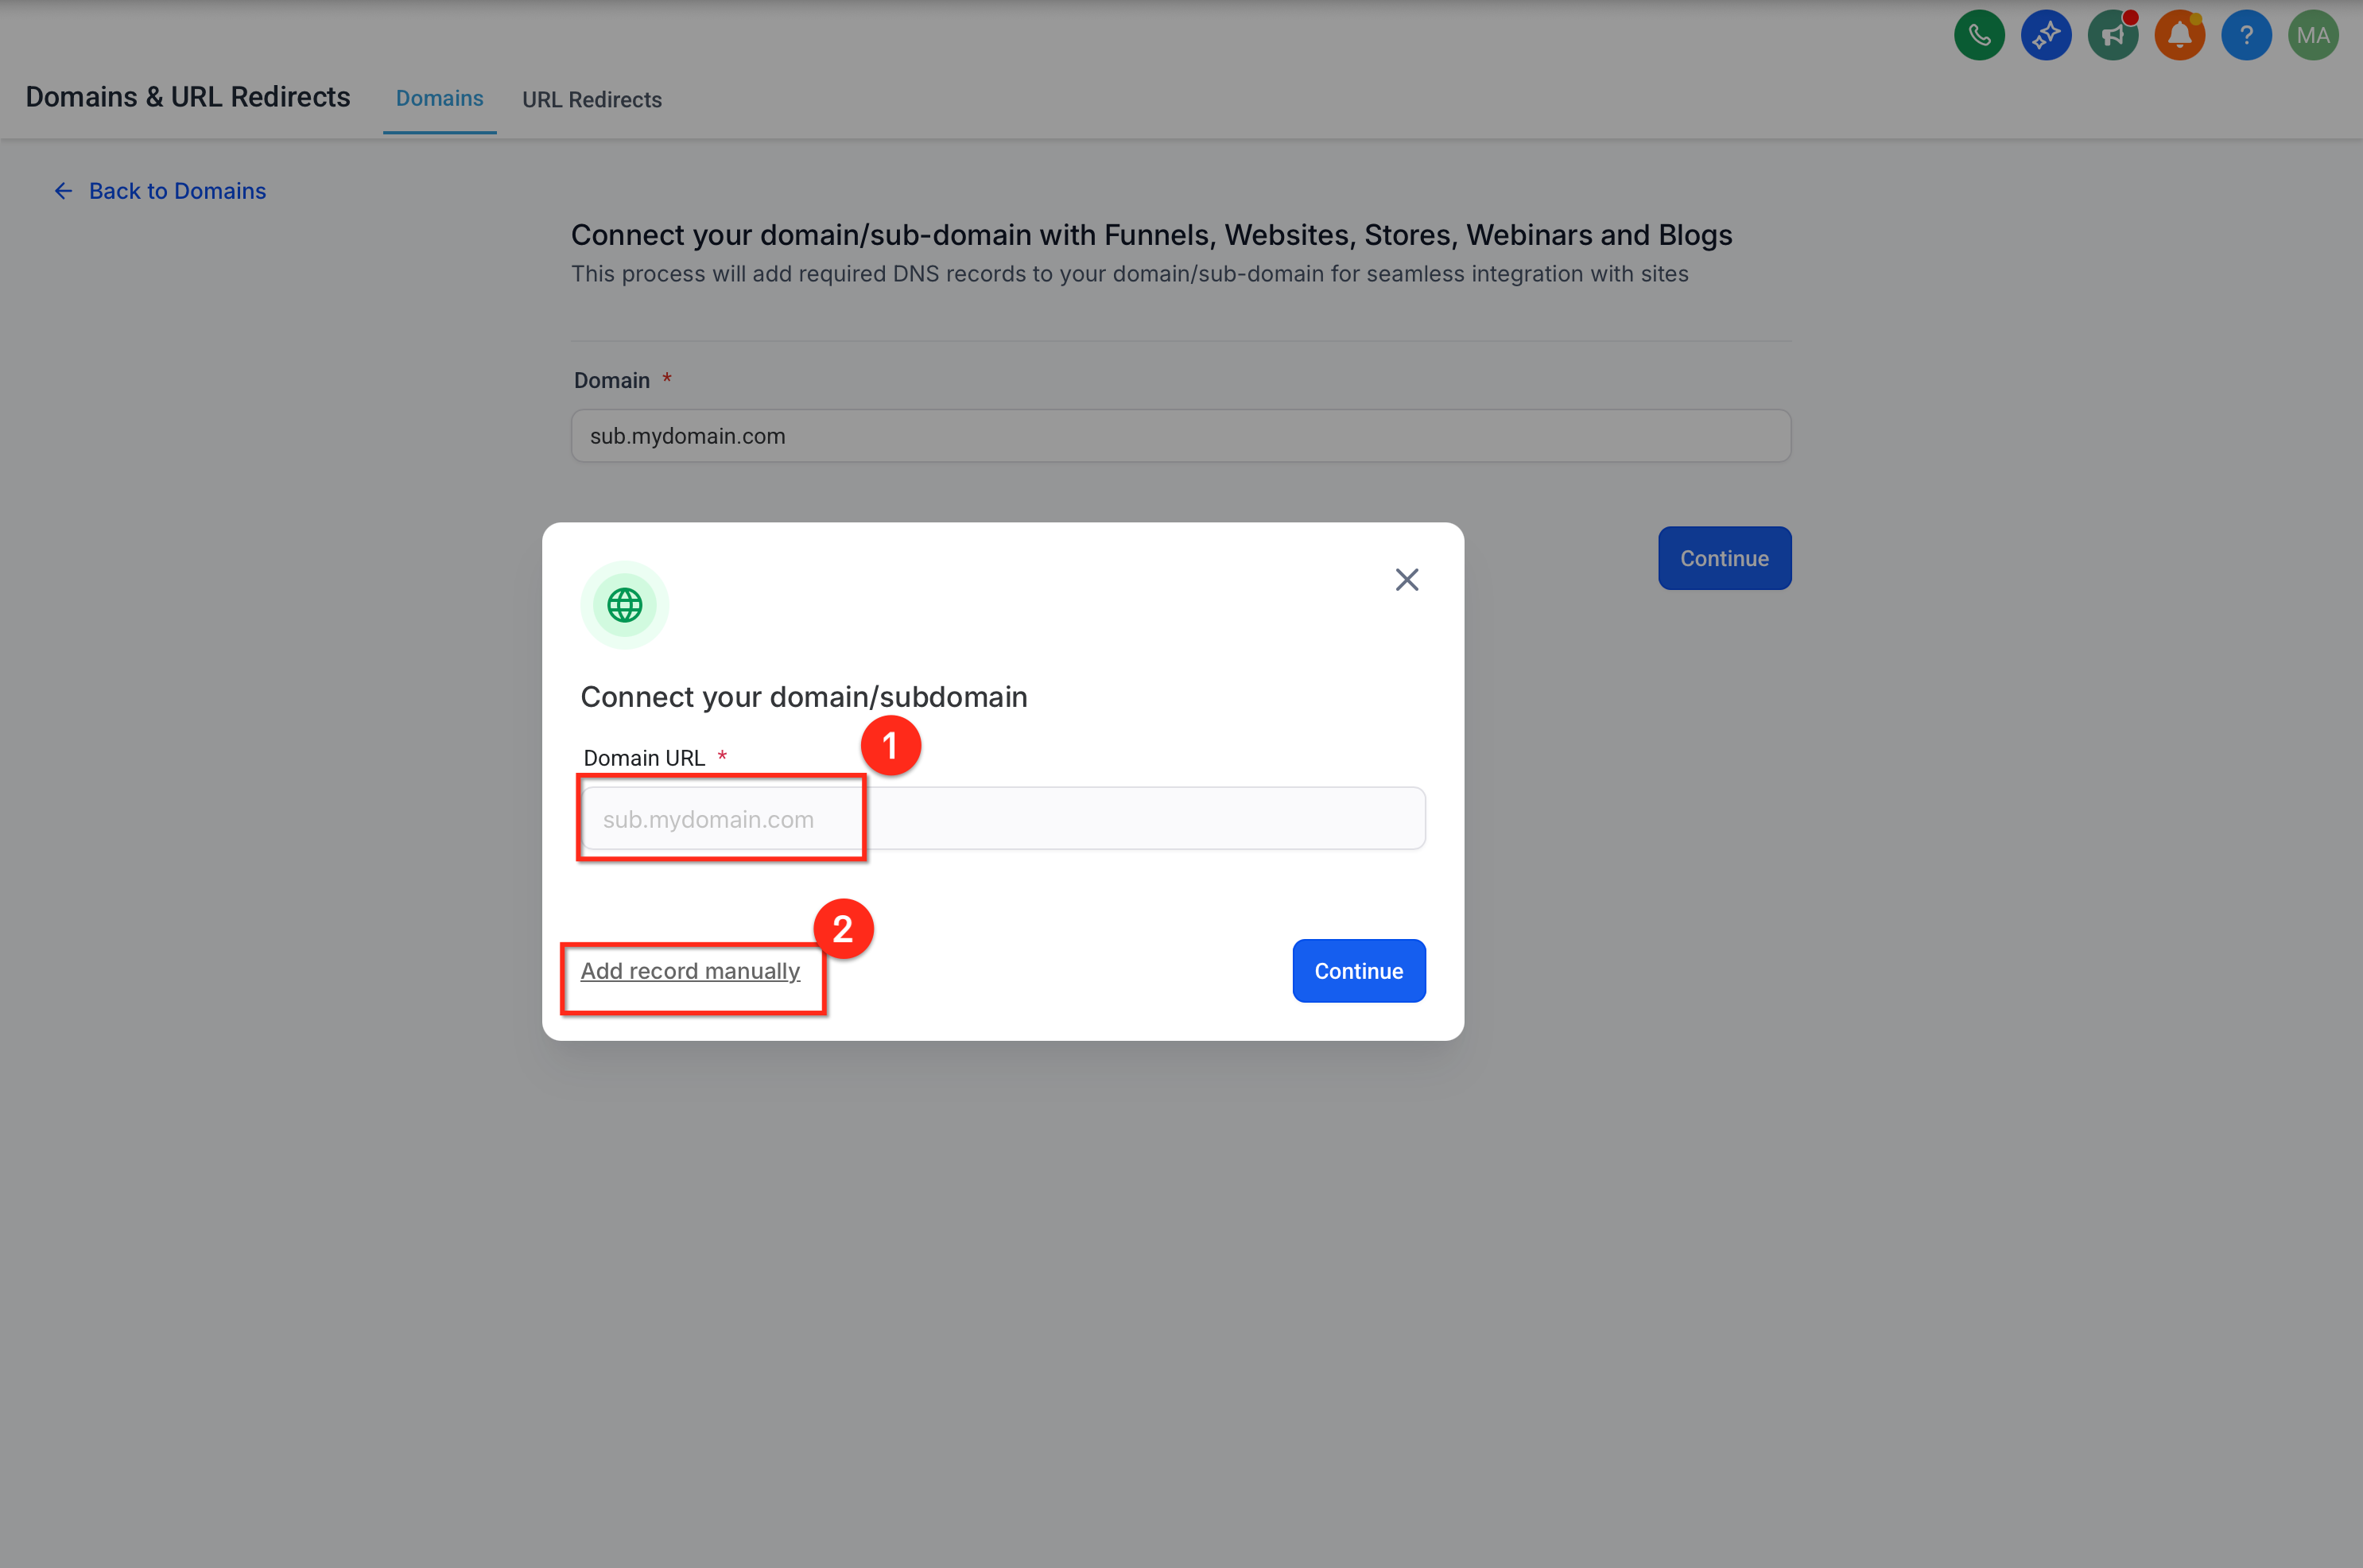This screenshot has width=2363, height=1568.
Task: Select the Domains tab
Action: (439, 98)
